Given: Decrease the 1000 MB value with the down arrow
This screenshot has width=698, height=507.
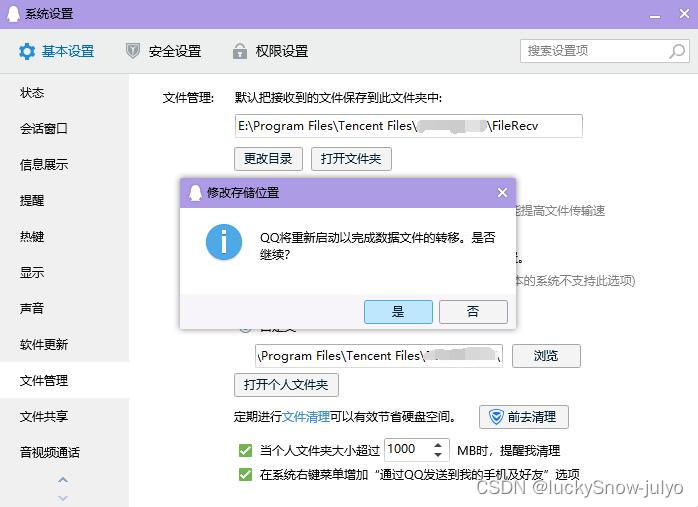Looking at the screenshot, I should pyautogui.click(x=438, y=454).
